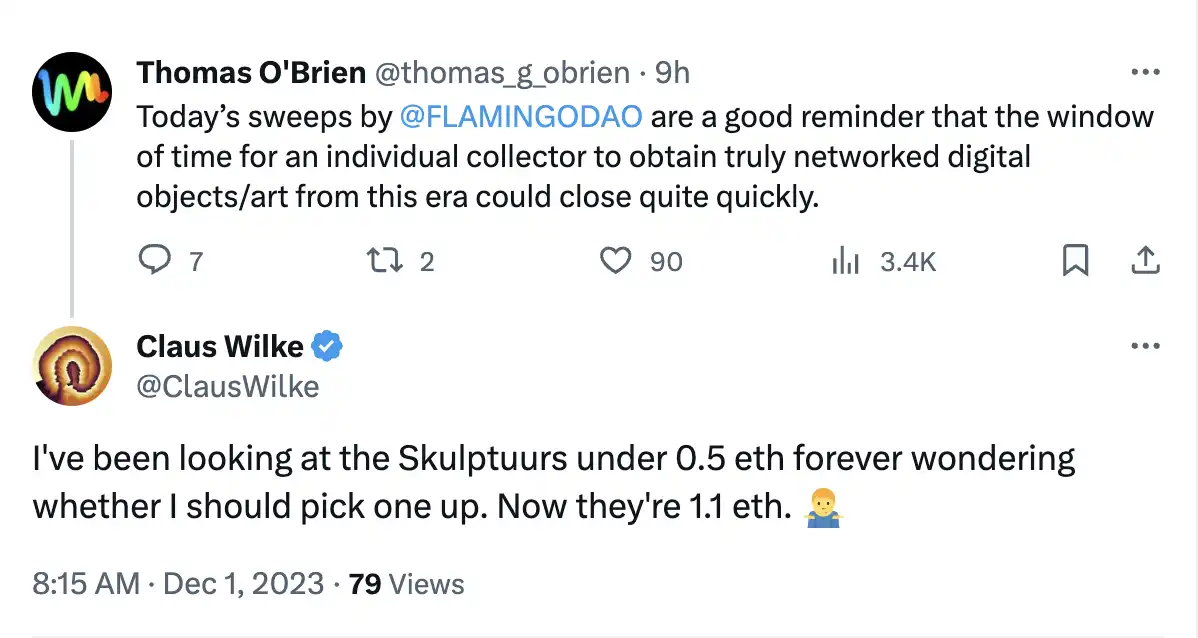Click the Thomas O'Brien display name
Image resolution: width=1198 pixels, height=638 pixels.
tap(251, 73)
